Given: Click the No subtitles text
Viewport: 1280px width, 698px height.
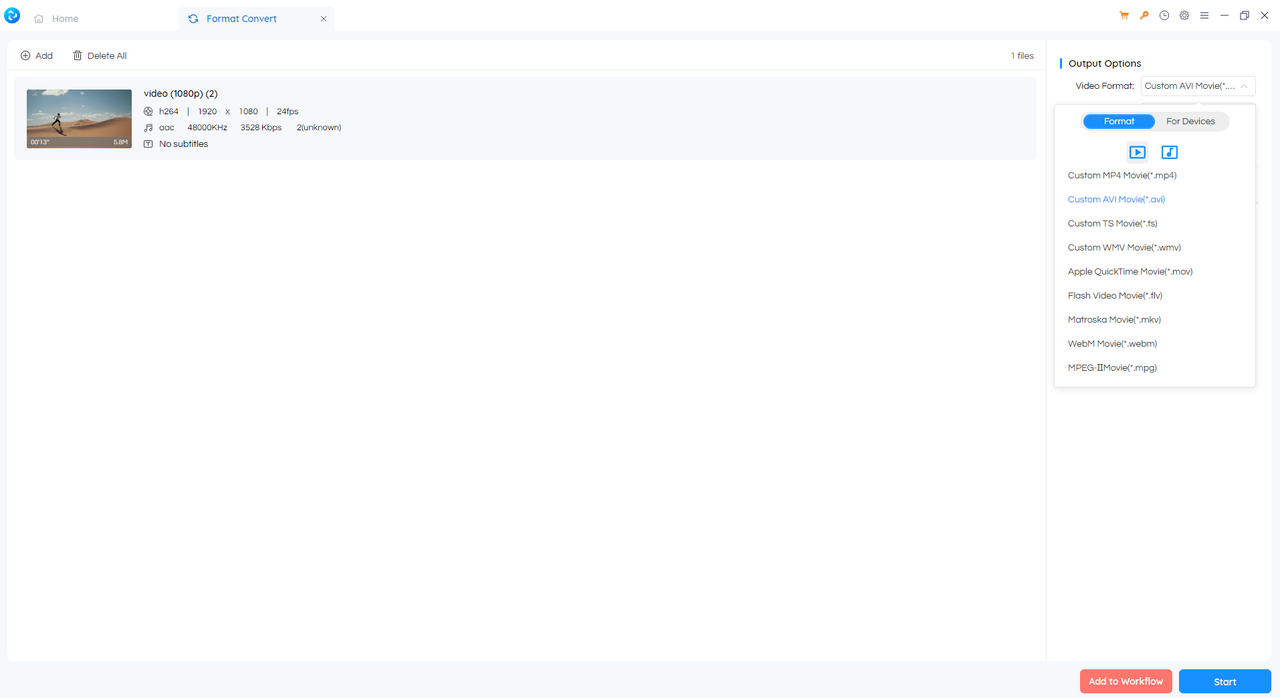Looking at the screenshot, I should pyautogui.click(x=183, y=144).
